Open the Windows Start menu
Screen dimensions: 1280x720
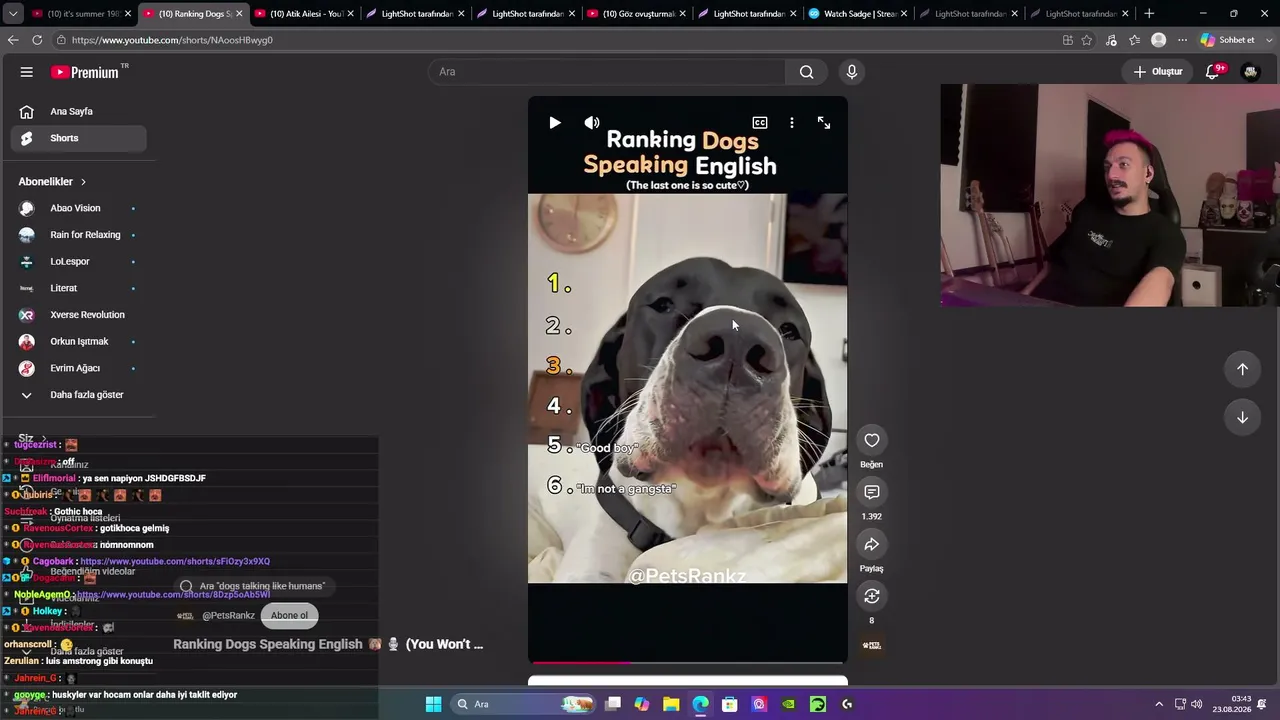[x=433, y=704]
